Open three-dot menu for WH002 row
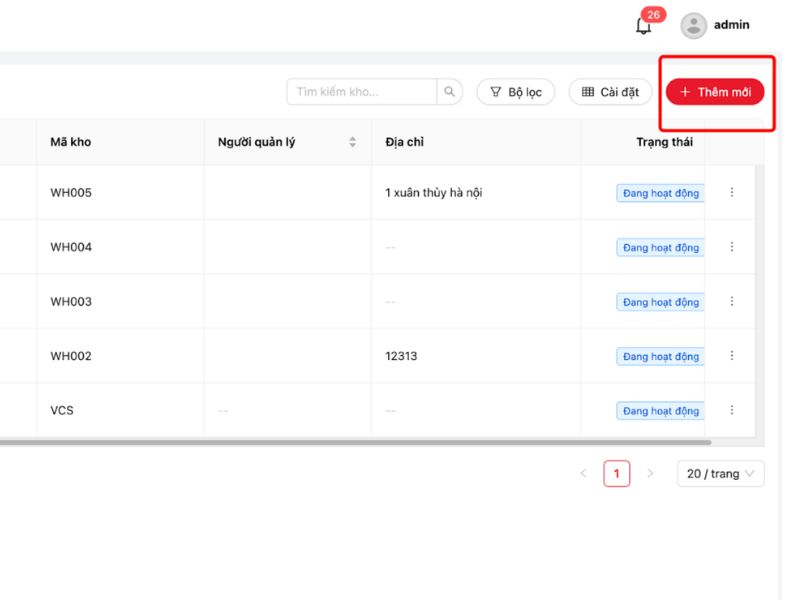800x600 pixels. [732, 356]
